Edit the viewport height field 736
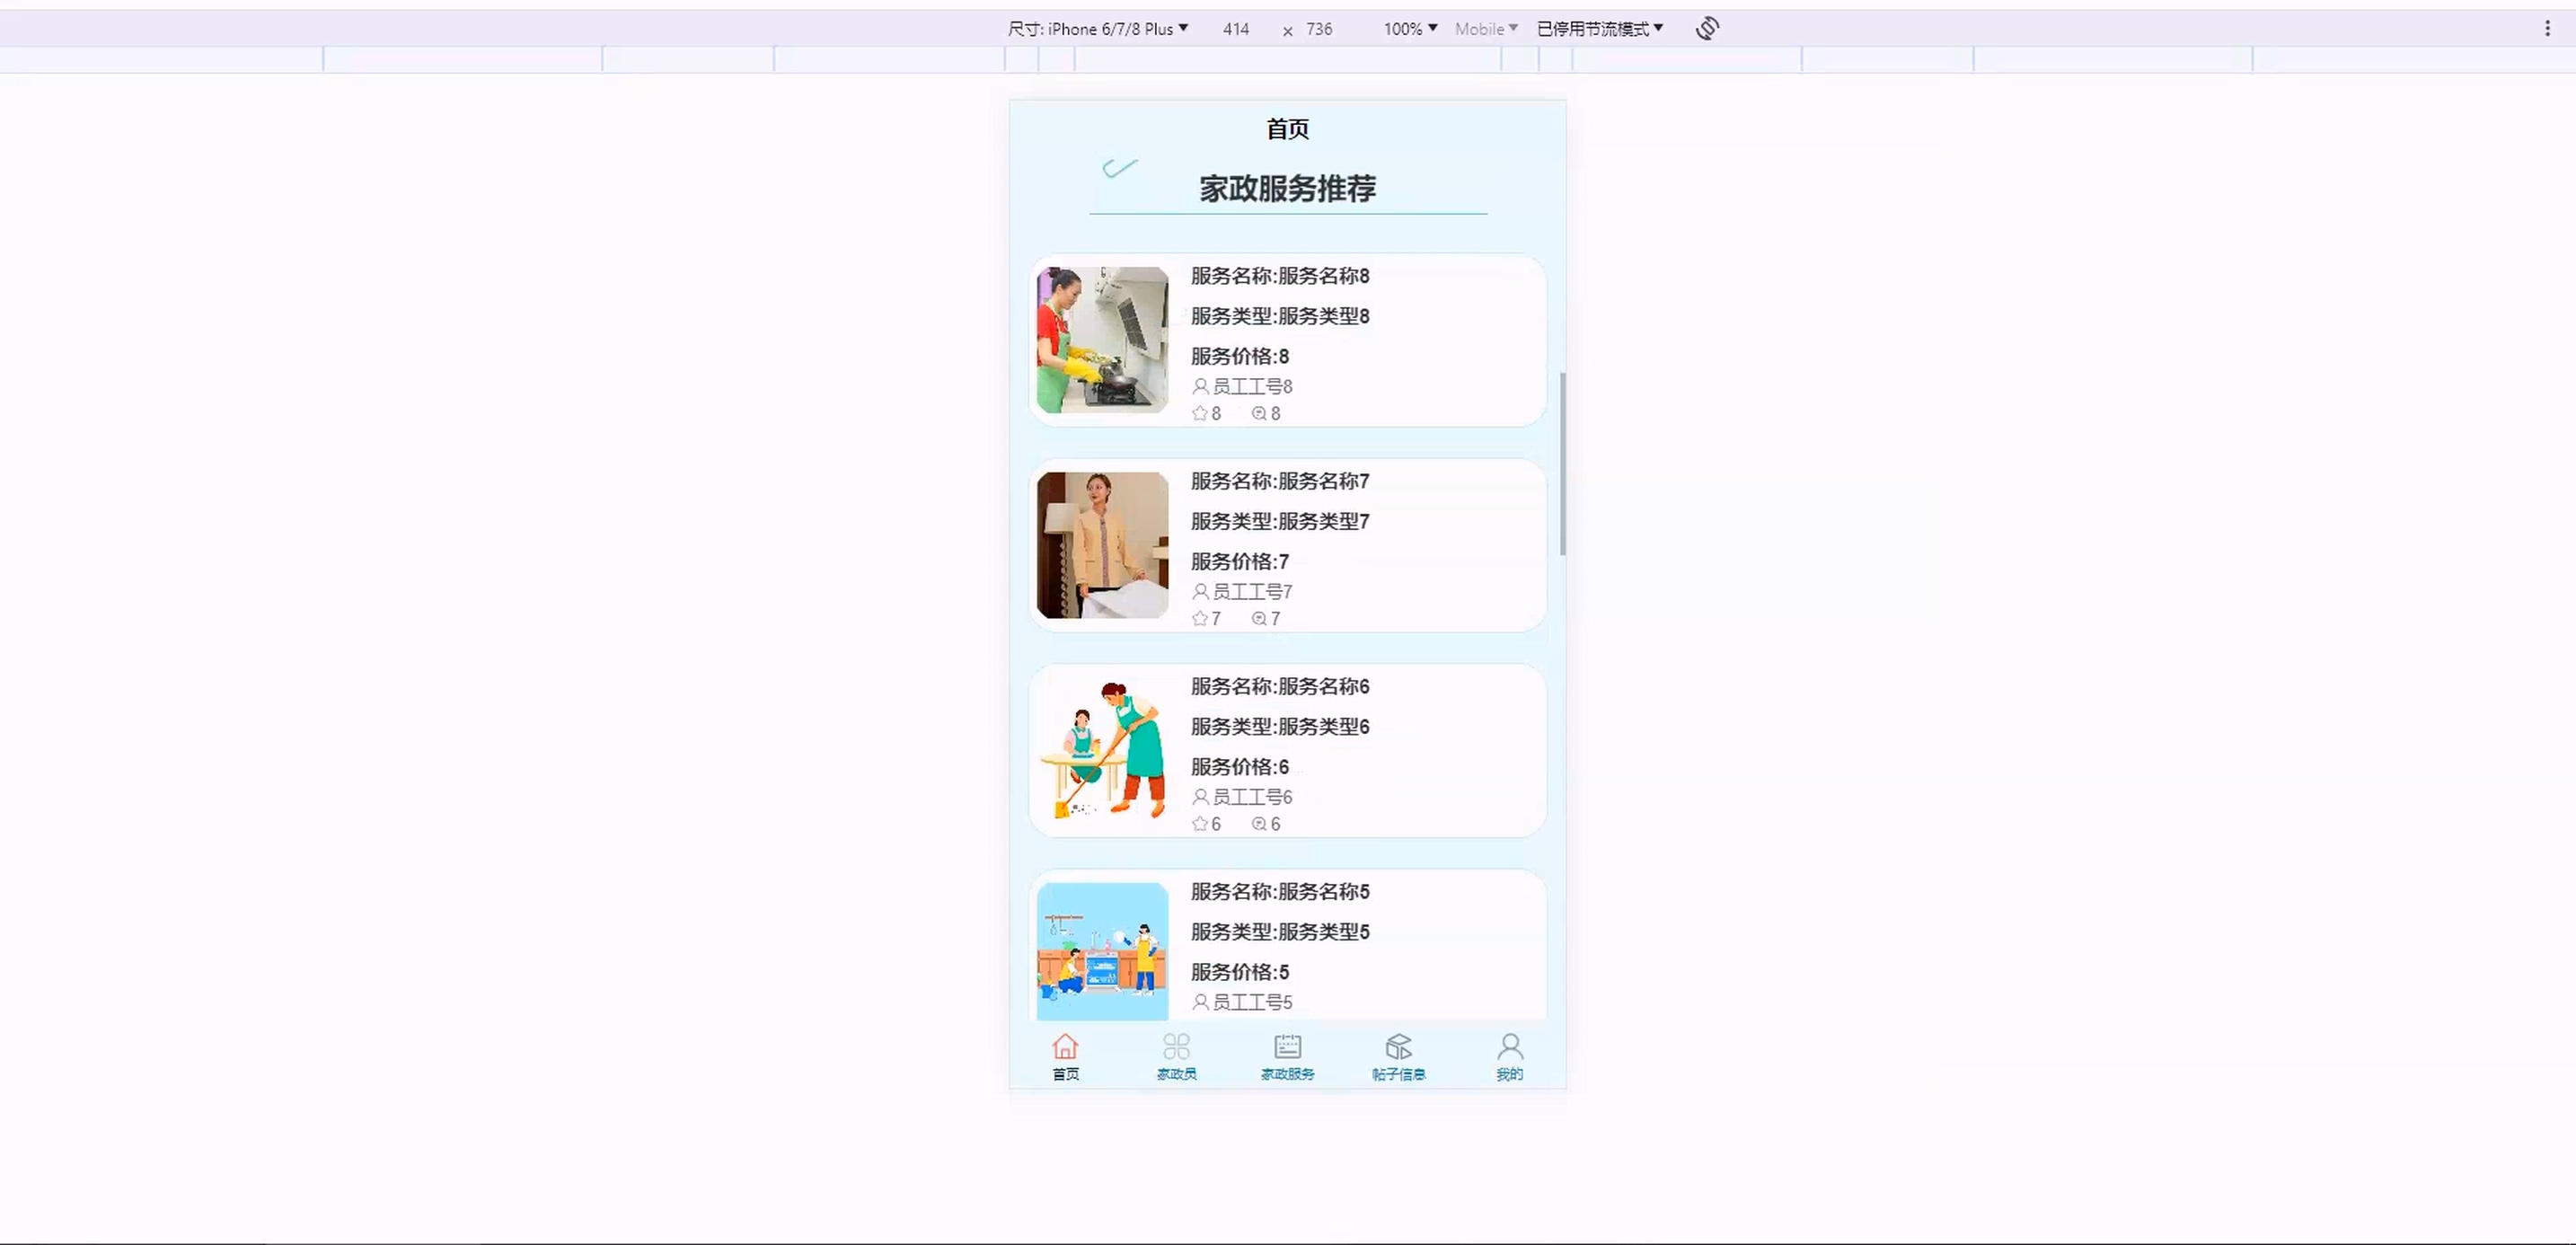The image size is (2576, 1245). [x=1319, y=29]
